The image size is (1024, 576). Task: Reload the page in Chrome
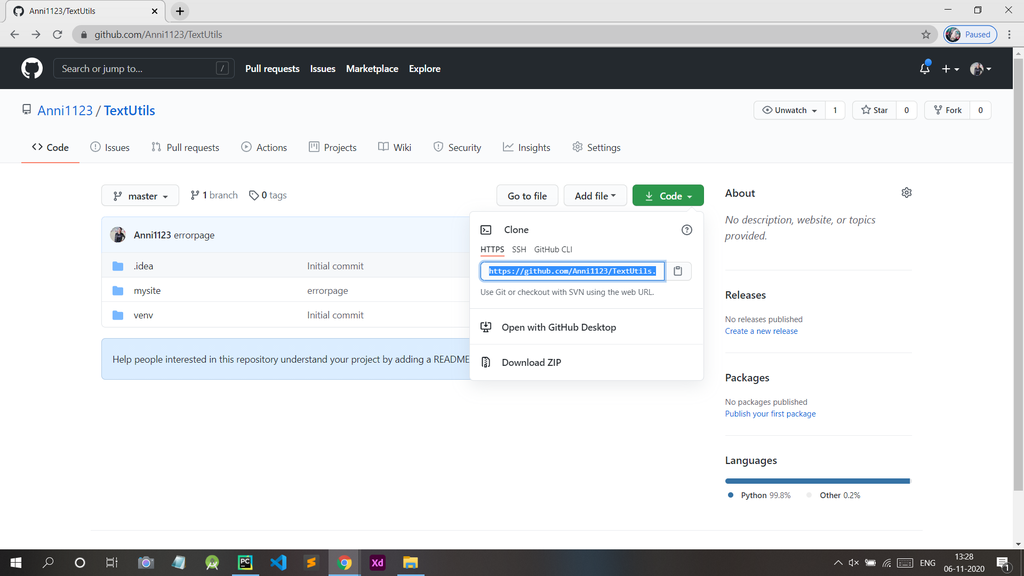tap(57, 35)
